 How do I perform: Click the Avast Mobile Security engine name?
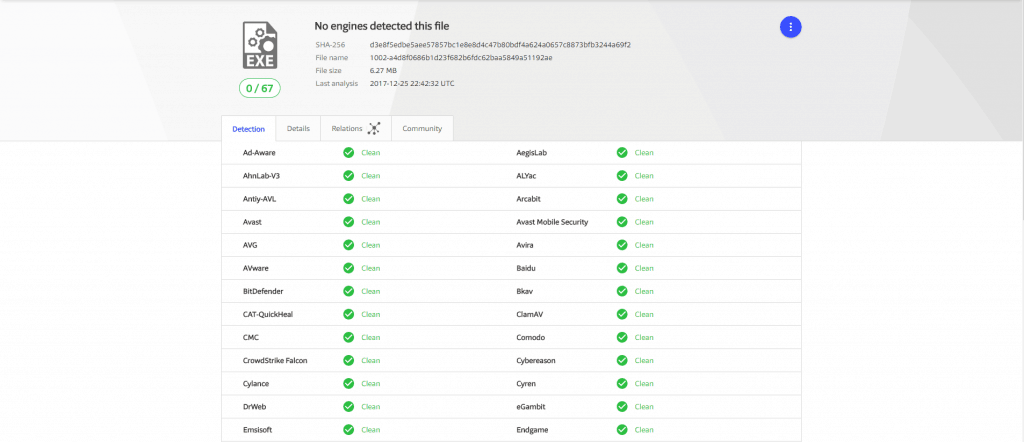pos(552,222)
